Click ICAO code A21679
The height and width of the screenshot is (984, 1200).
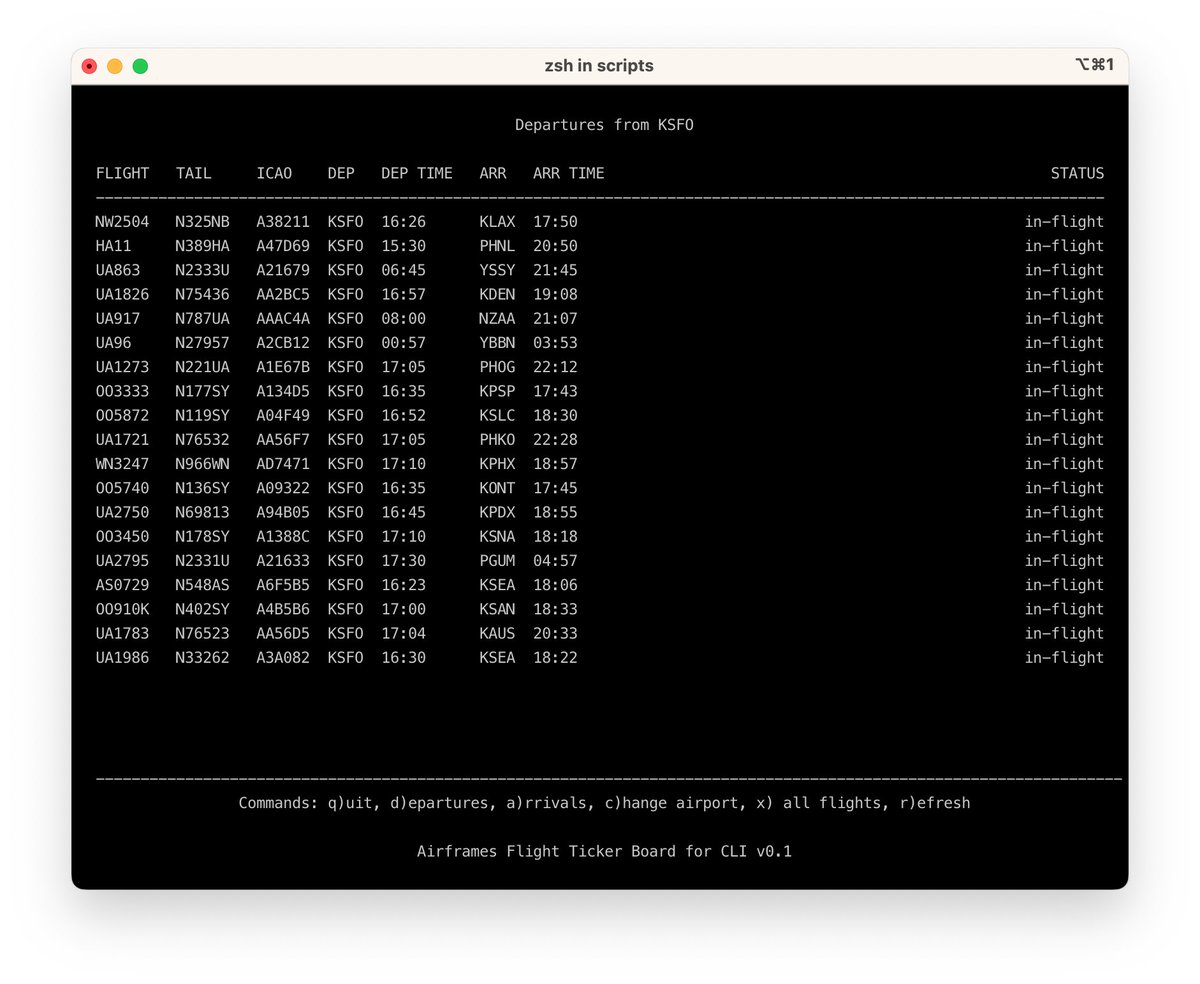(283, 270)
